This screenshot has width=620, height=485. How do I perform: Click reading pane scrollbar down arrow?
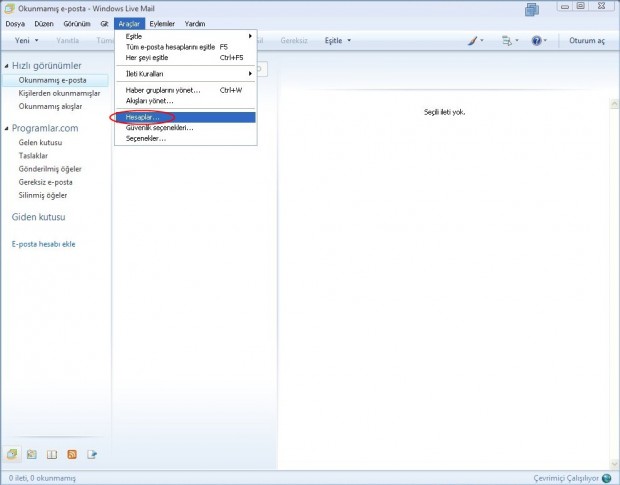(614, 464)
